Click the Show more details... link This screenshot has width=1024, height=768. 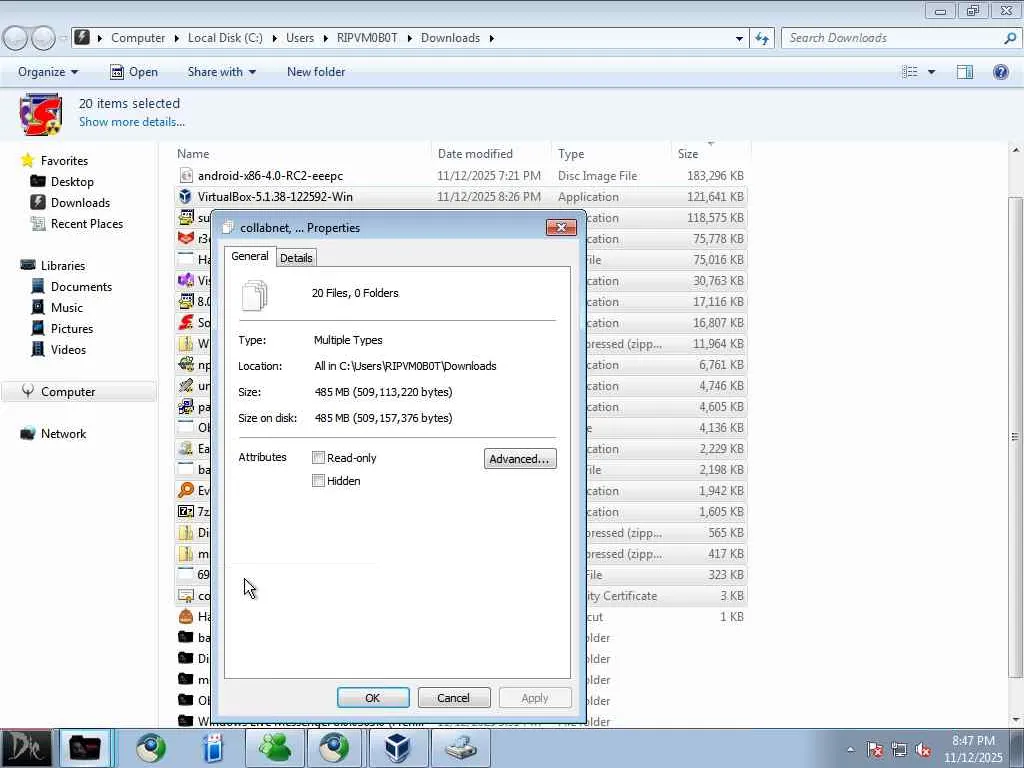[132, 121]
